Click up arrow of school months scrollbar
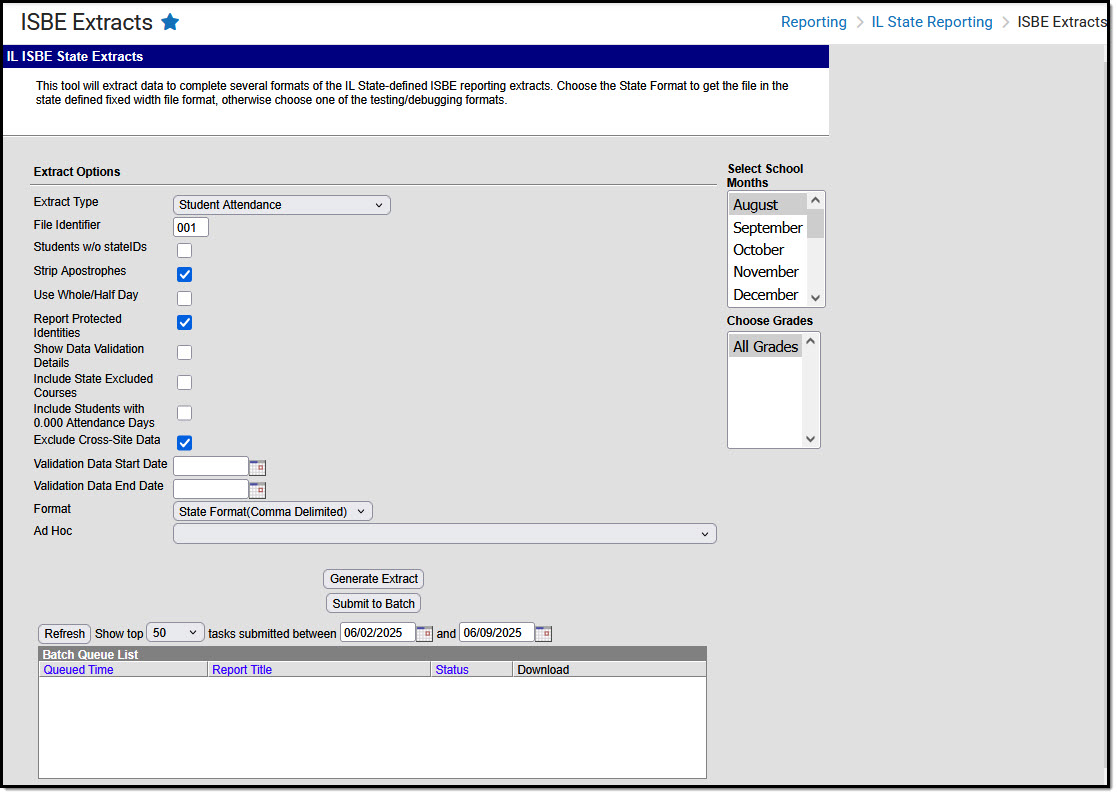 (816, 201)
